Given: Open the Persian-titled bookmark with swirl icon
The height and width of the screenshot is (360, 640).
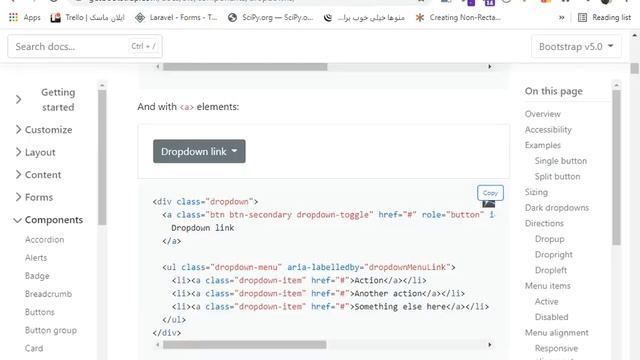Looking at the screenshot, I should click(364, 18).
